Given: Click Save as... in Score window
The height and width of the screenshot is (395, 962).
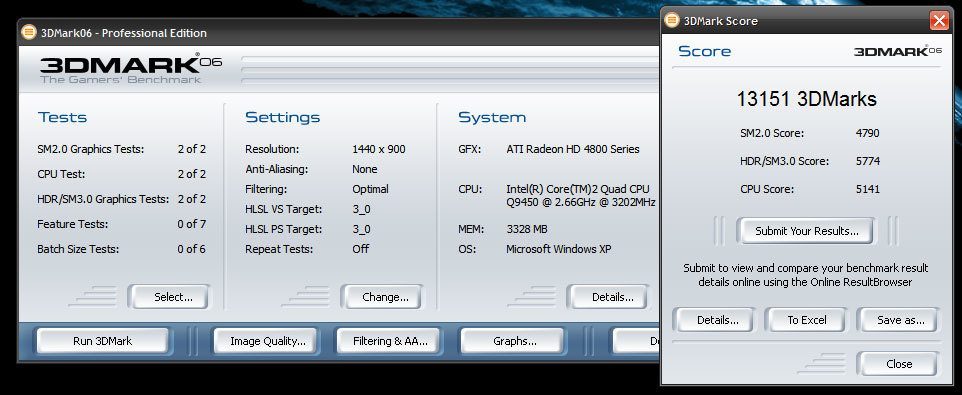Looking at the screenshot, I should point(898,320).
